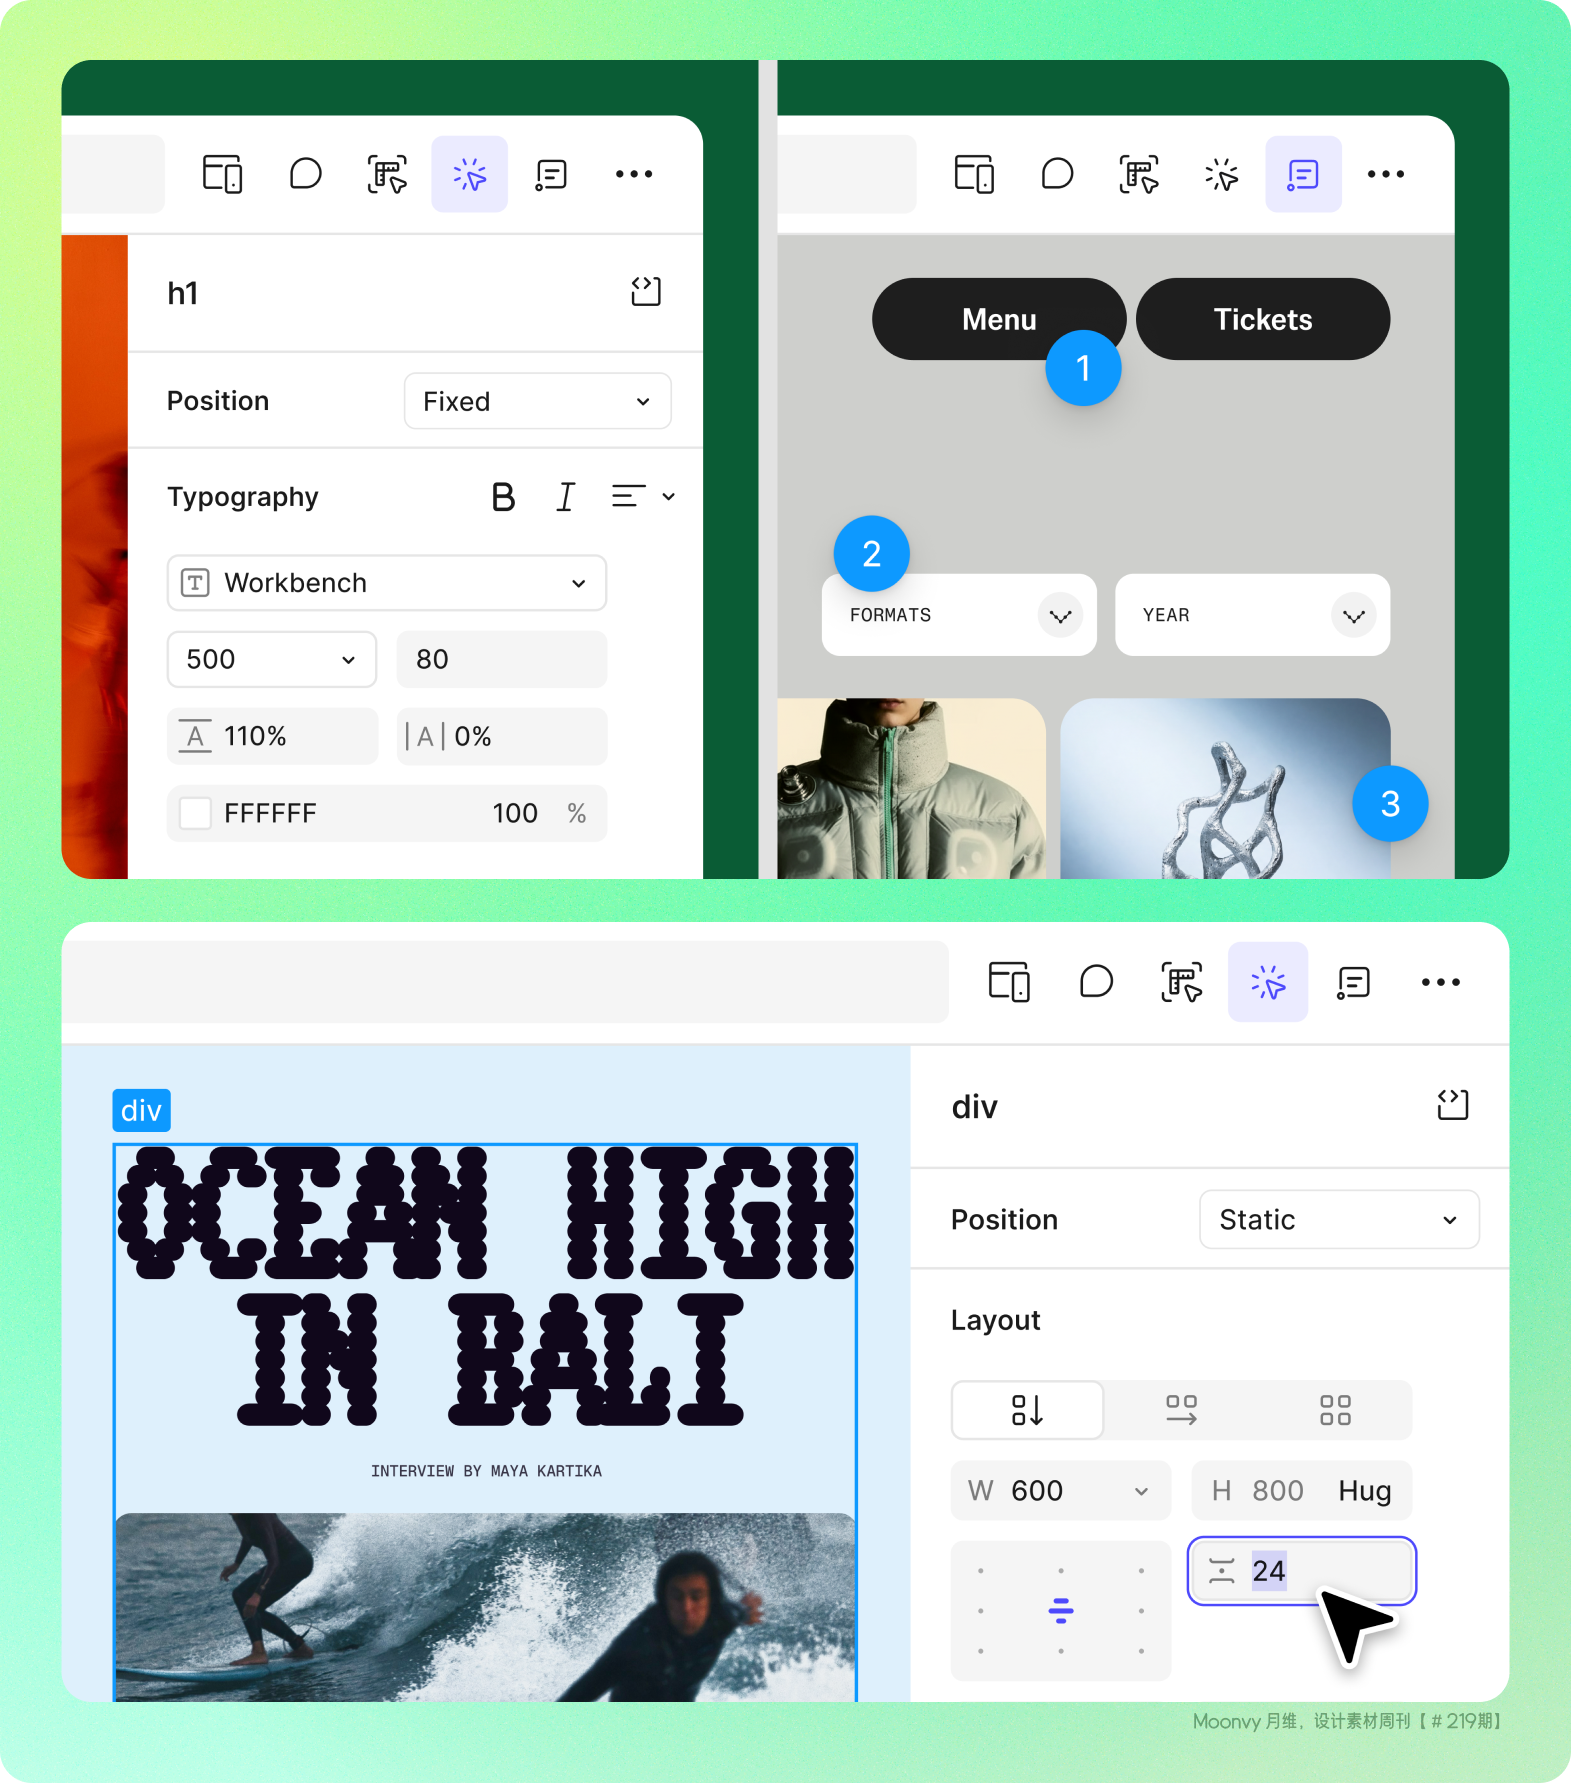Click the Tickets pill button
Screen dimensions: 1571x1783
1263,319
